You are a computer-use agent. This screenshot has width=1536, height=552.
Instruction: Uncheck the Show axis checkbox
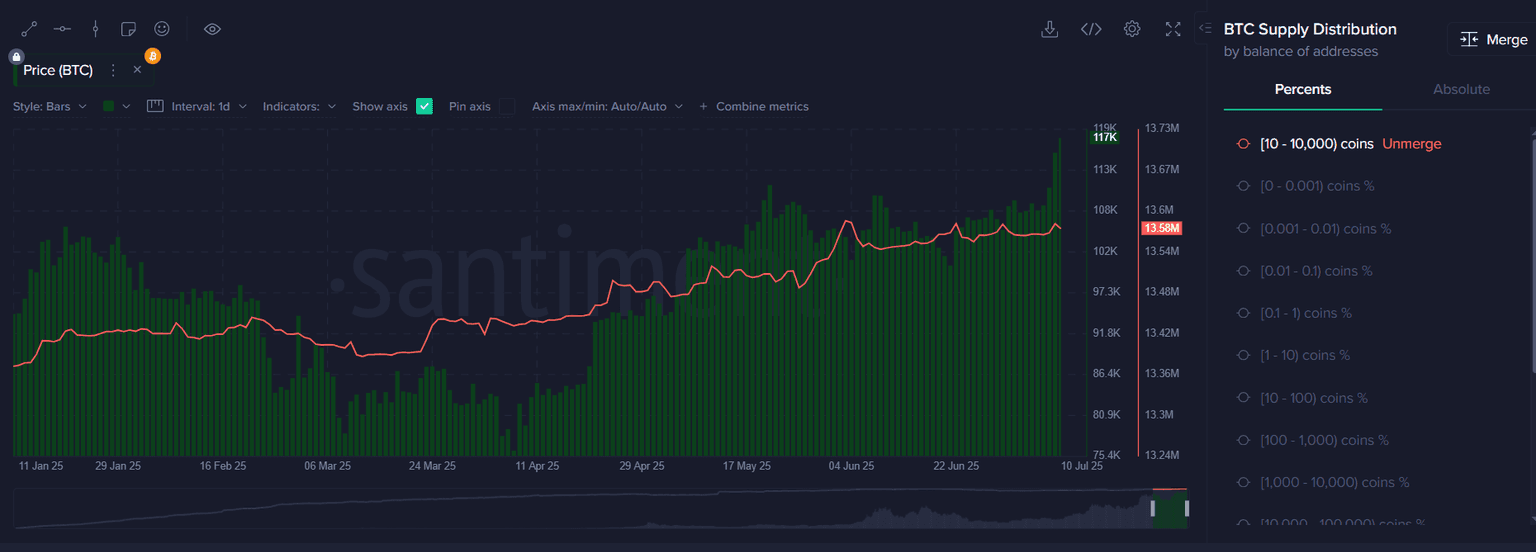(424, 106)
